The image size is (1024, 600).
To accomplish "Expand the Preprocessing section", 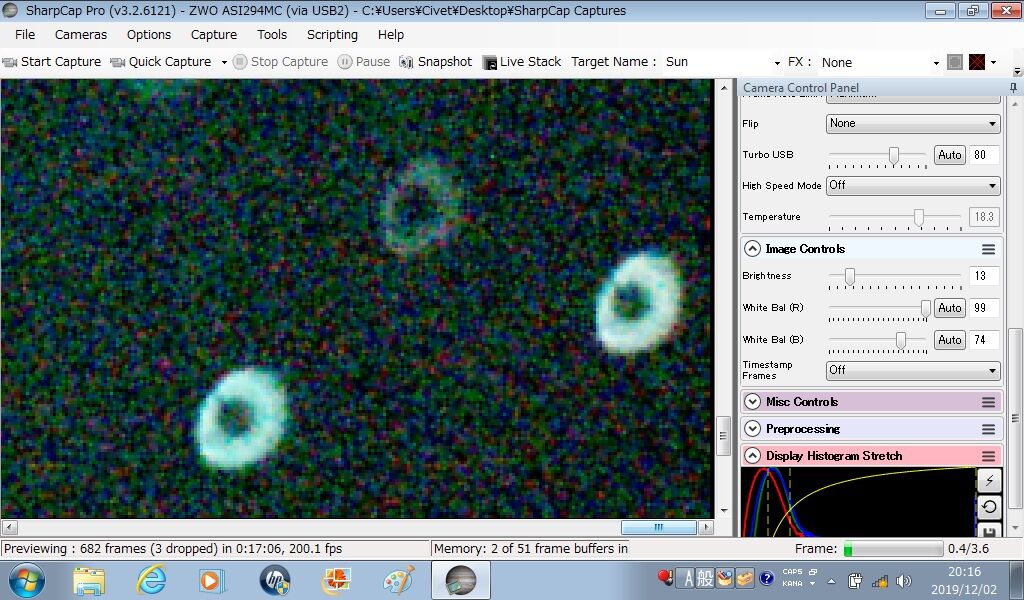I will [752, 428].
